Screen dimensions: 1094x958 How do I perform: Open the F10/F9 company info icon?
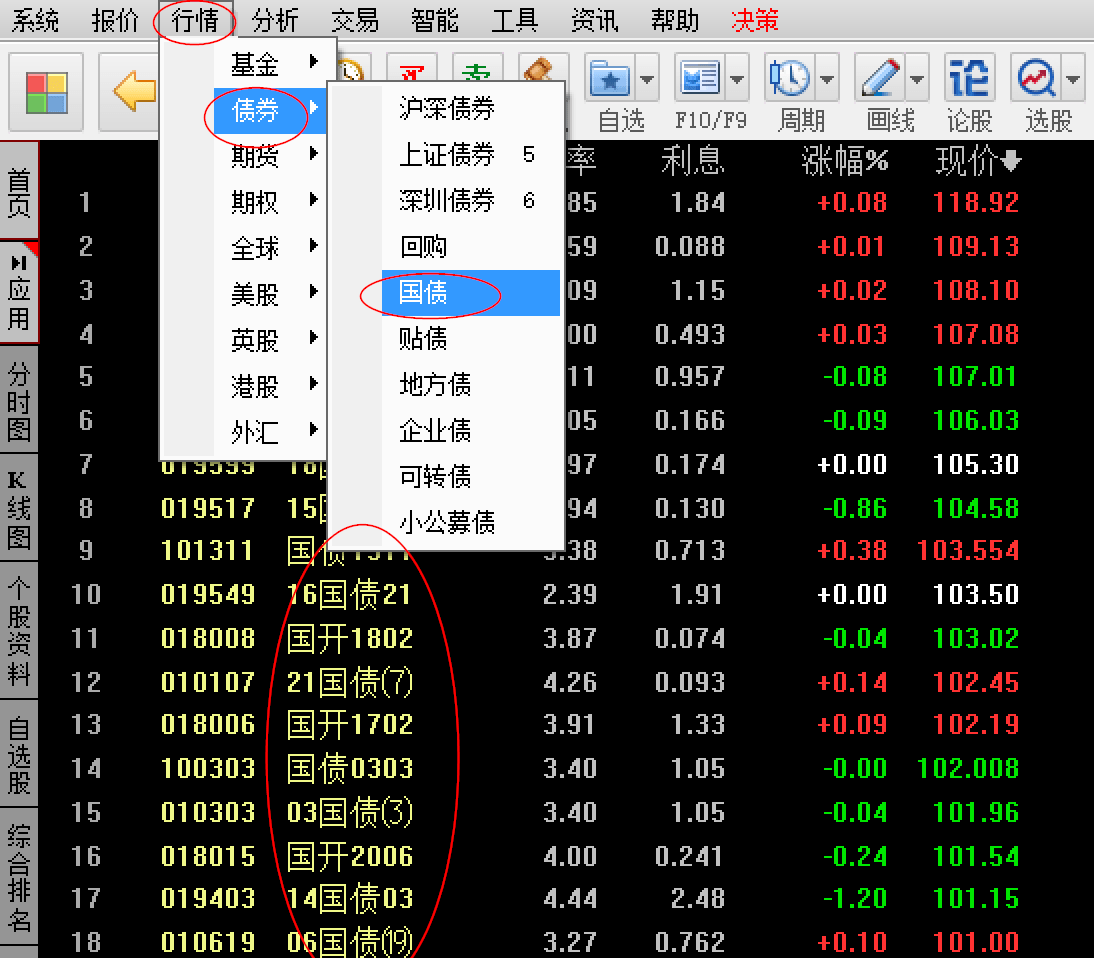click(700, 77)
